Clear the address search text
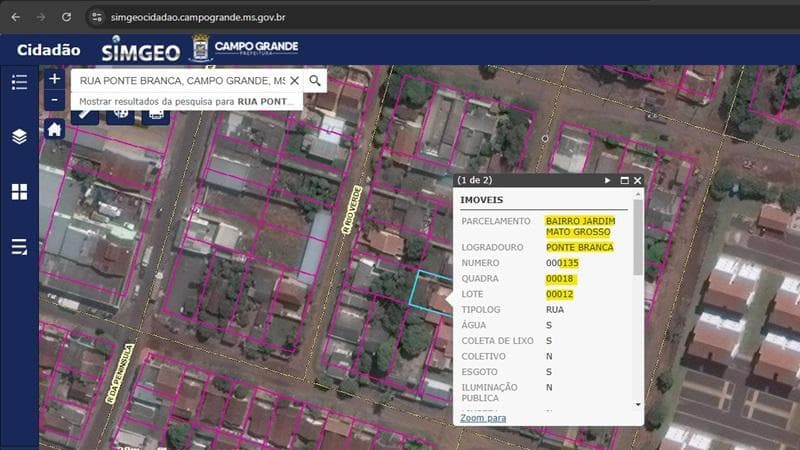Image resolution: width=800 pixels, height=450 pixels. [294, 81]
